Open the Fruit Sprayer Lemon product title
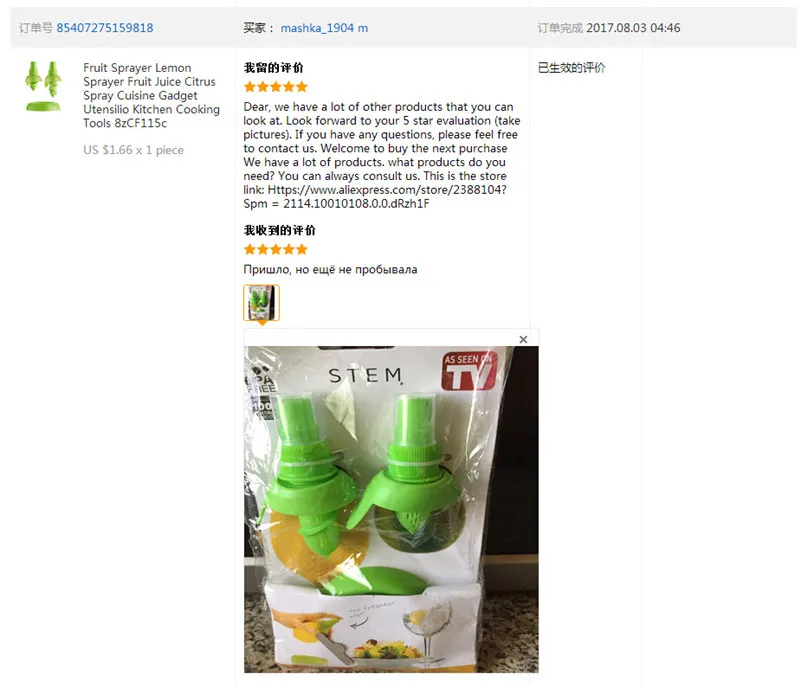The image size is (800, 685). click(x=152, y=95)
